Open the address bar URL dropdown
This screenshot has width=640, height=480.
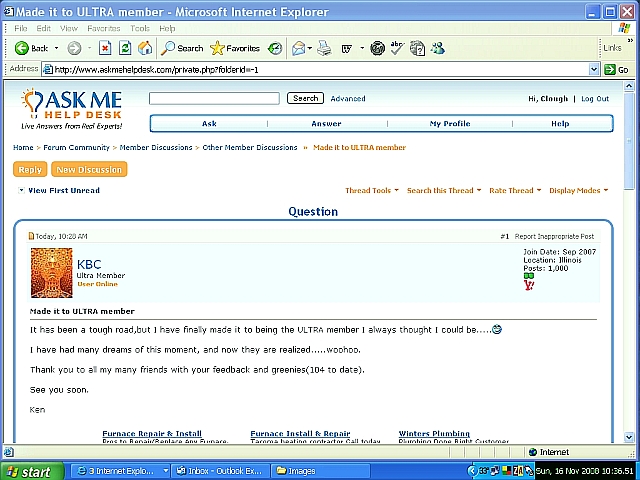pyautogui.click(x=594, y=70)
